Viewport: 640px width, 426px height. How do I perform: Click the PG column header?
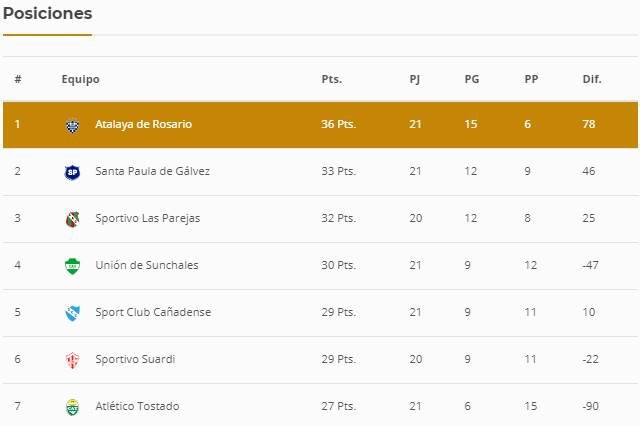472,80
